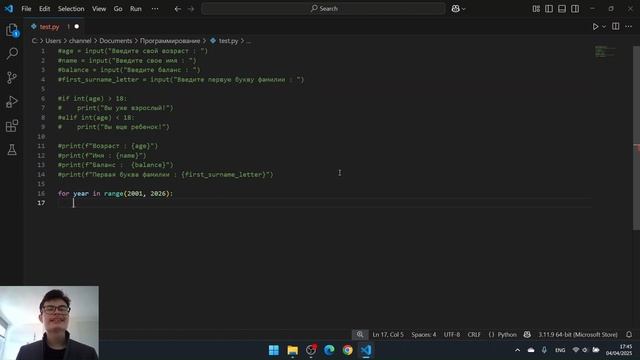Click the test.py breadcrumb item
The width and height of the screenshot is (640, 360).
tap(224, 41)
